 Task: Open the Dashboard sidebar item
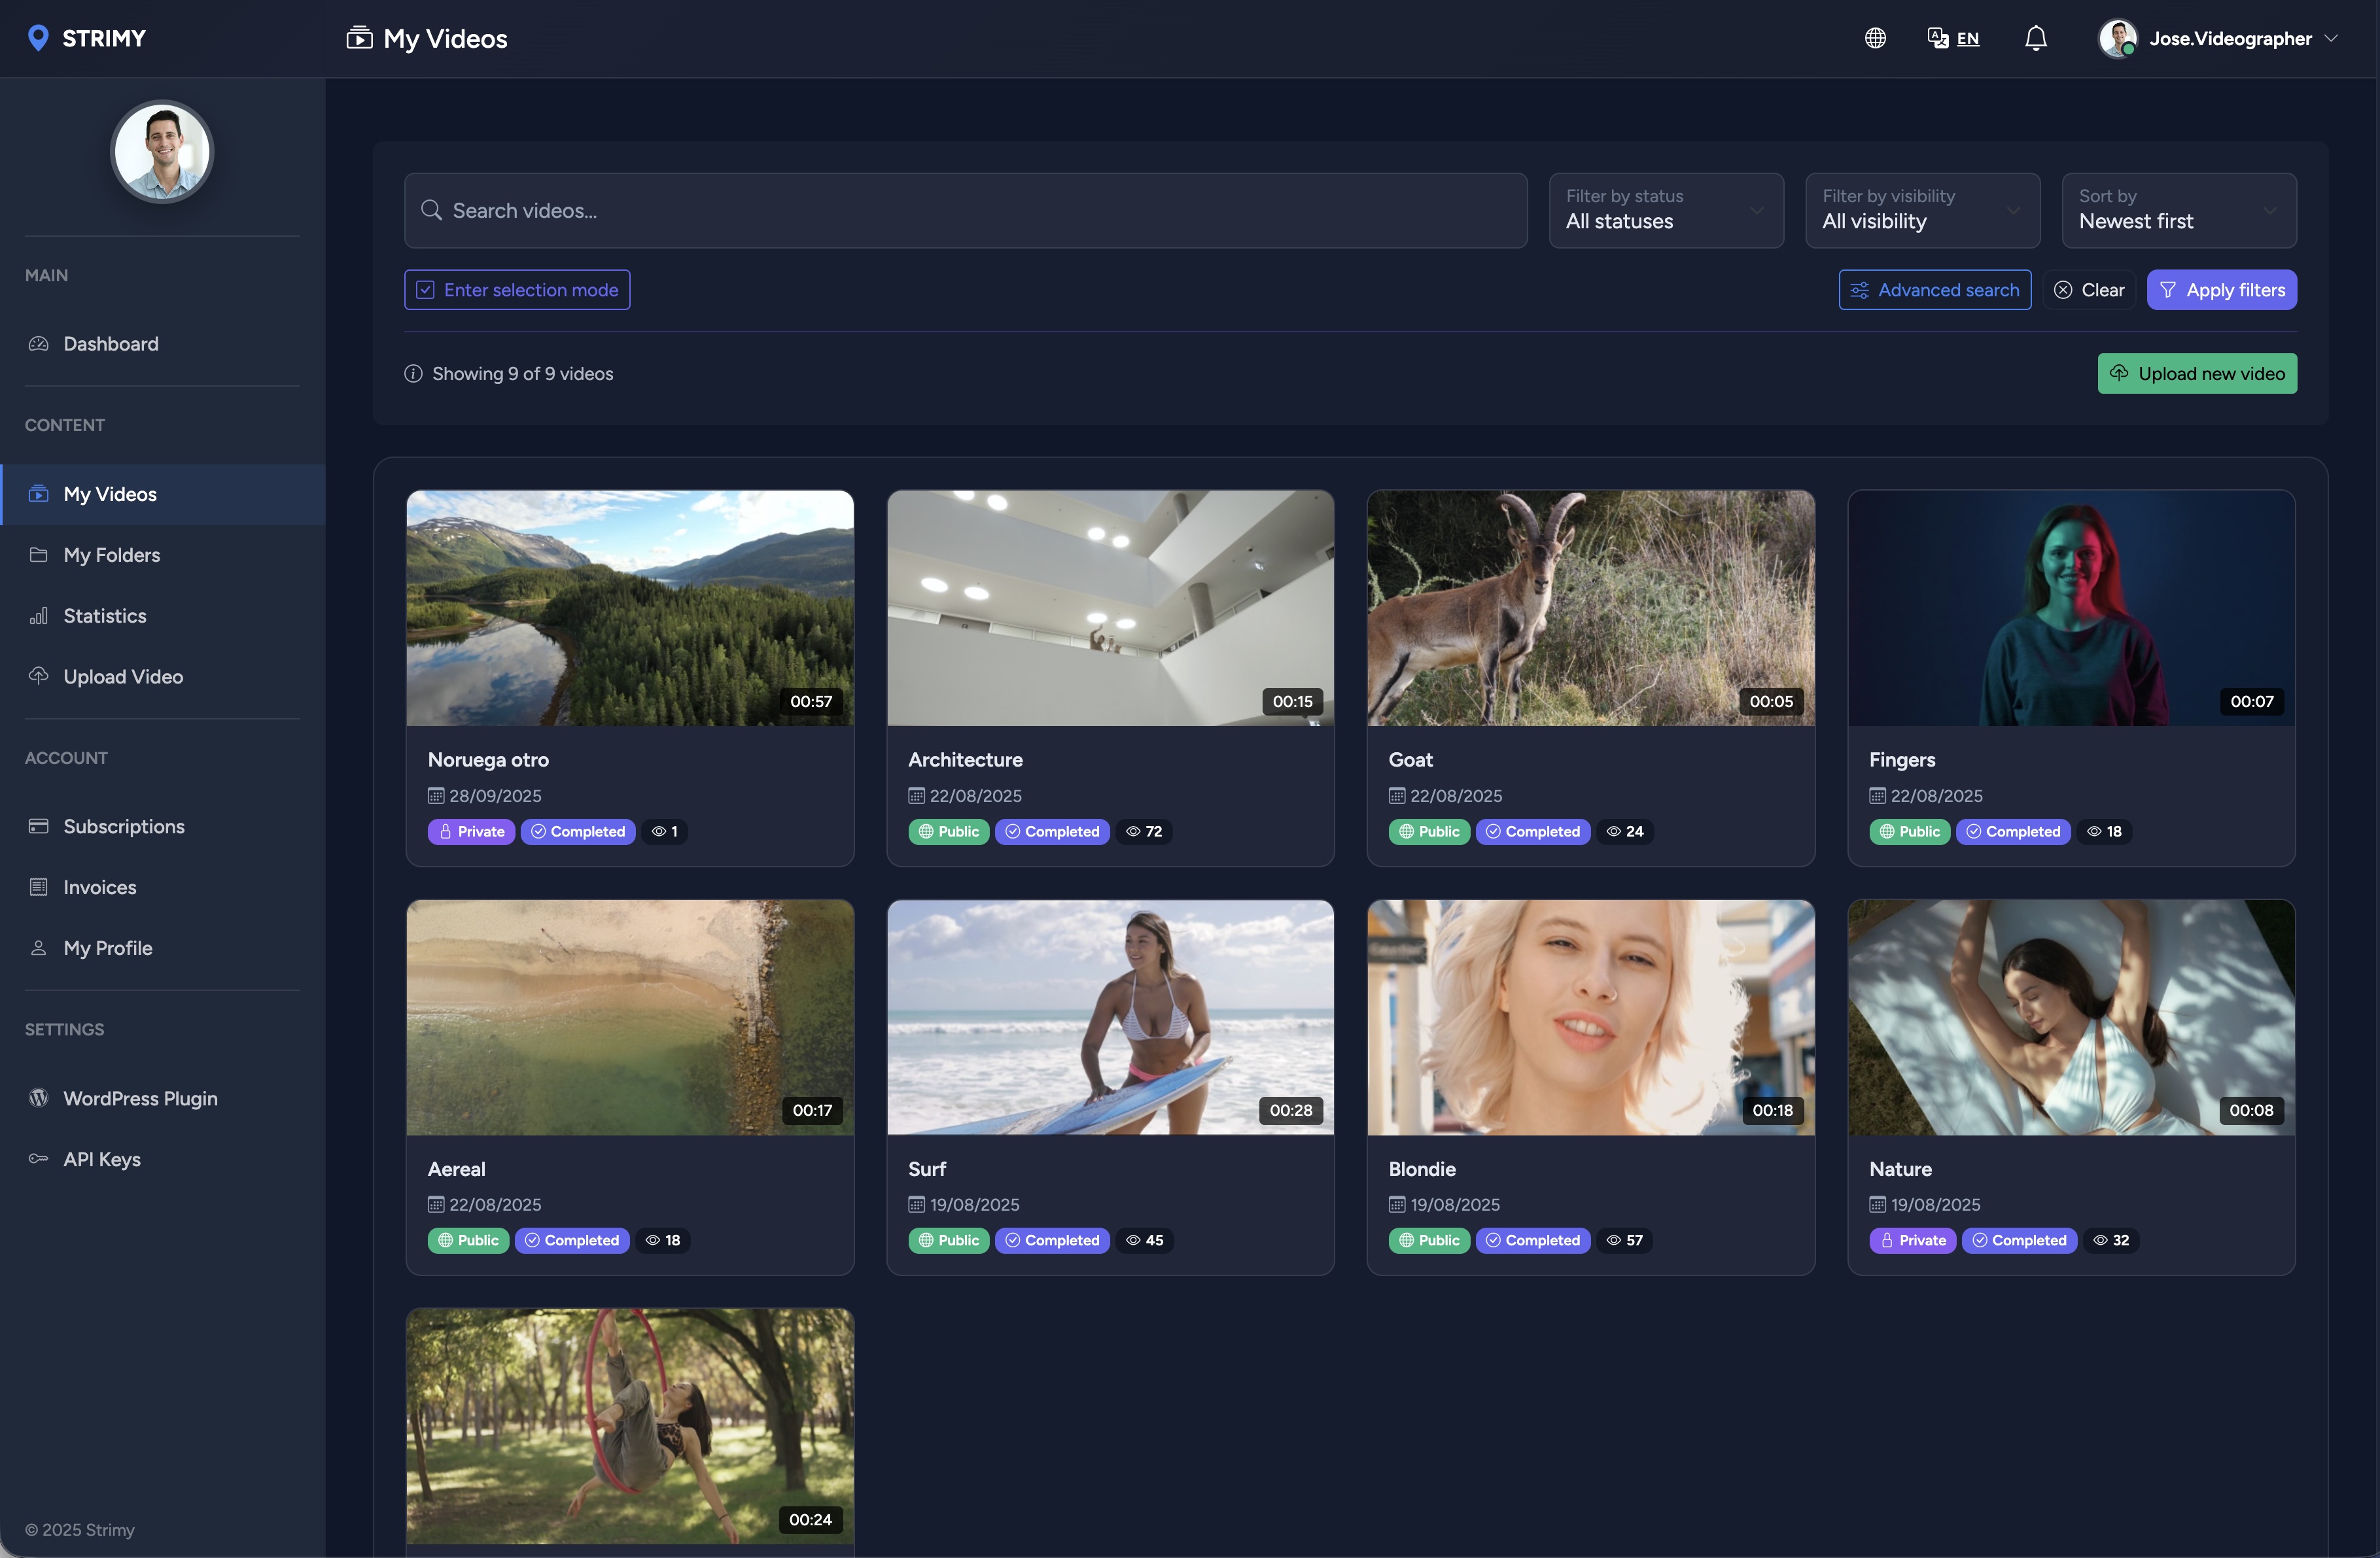[x=110, y=344]
